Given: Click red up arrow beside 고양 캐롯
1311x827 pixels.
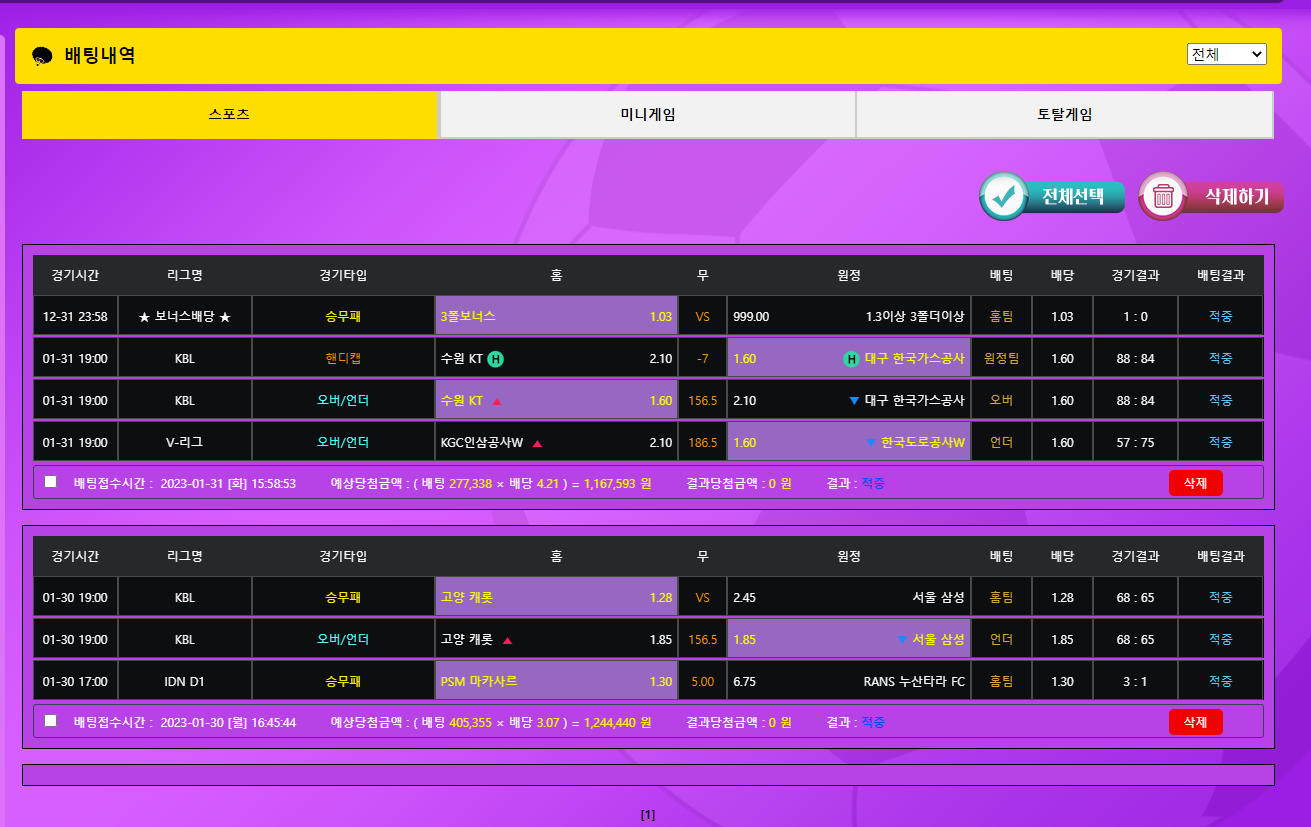Looking at the screenshot, I should pos(507,640).
